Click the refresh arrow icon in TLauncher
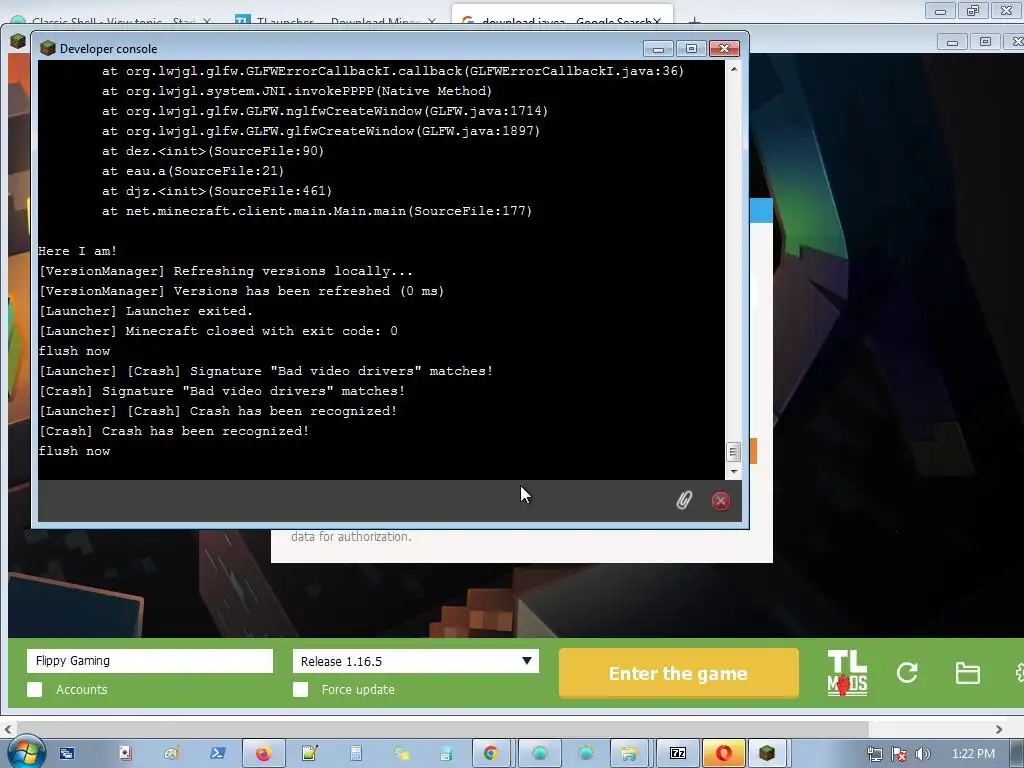 907,673
